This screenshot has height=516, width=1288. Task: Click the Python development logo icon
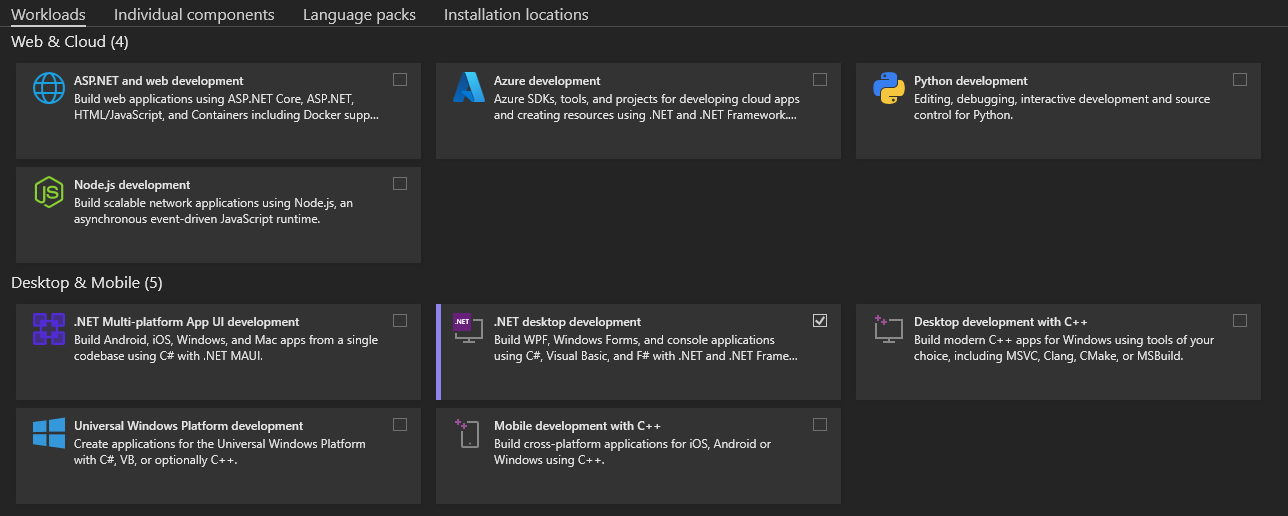pyautogui.click(x=889, y=88)
